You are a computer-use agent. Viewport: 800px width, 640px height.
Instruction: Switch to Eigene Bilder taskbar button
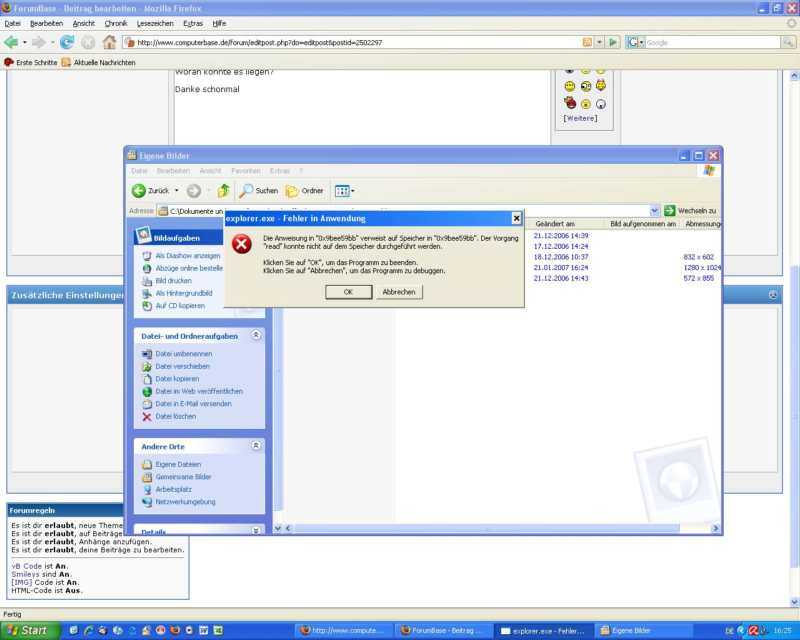click(x=644, y=631)
